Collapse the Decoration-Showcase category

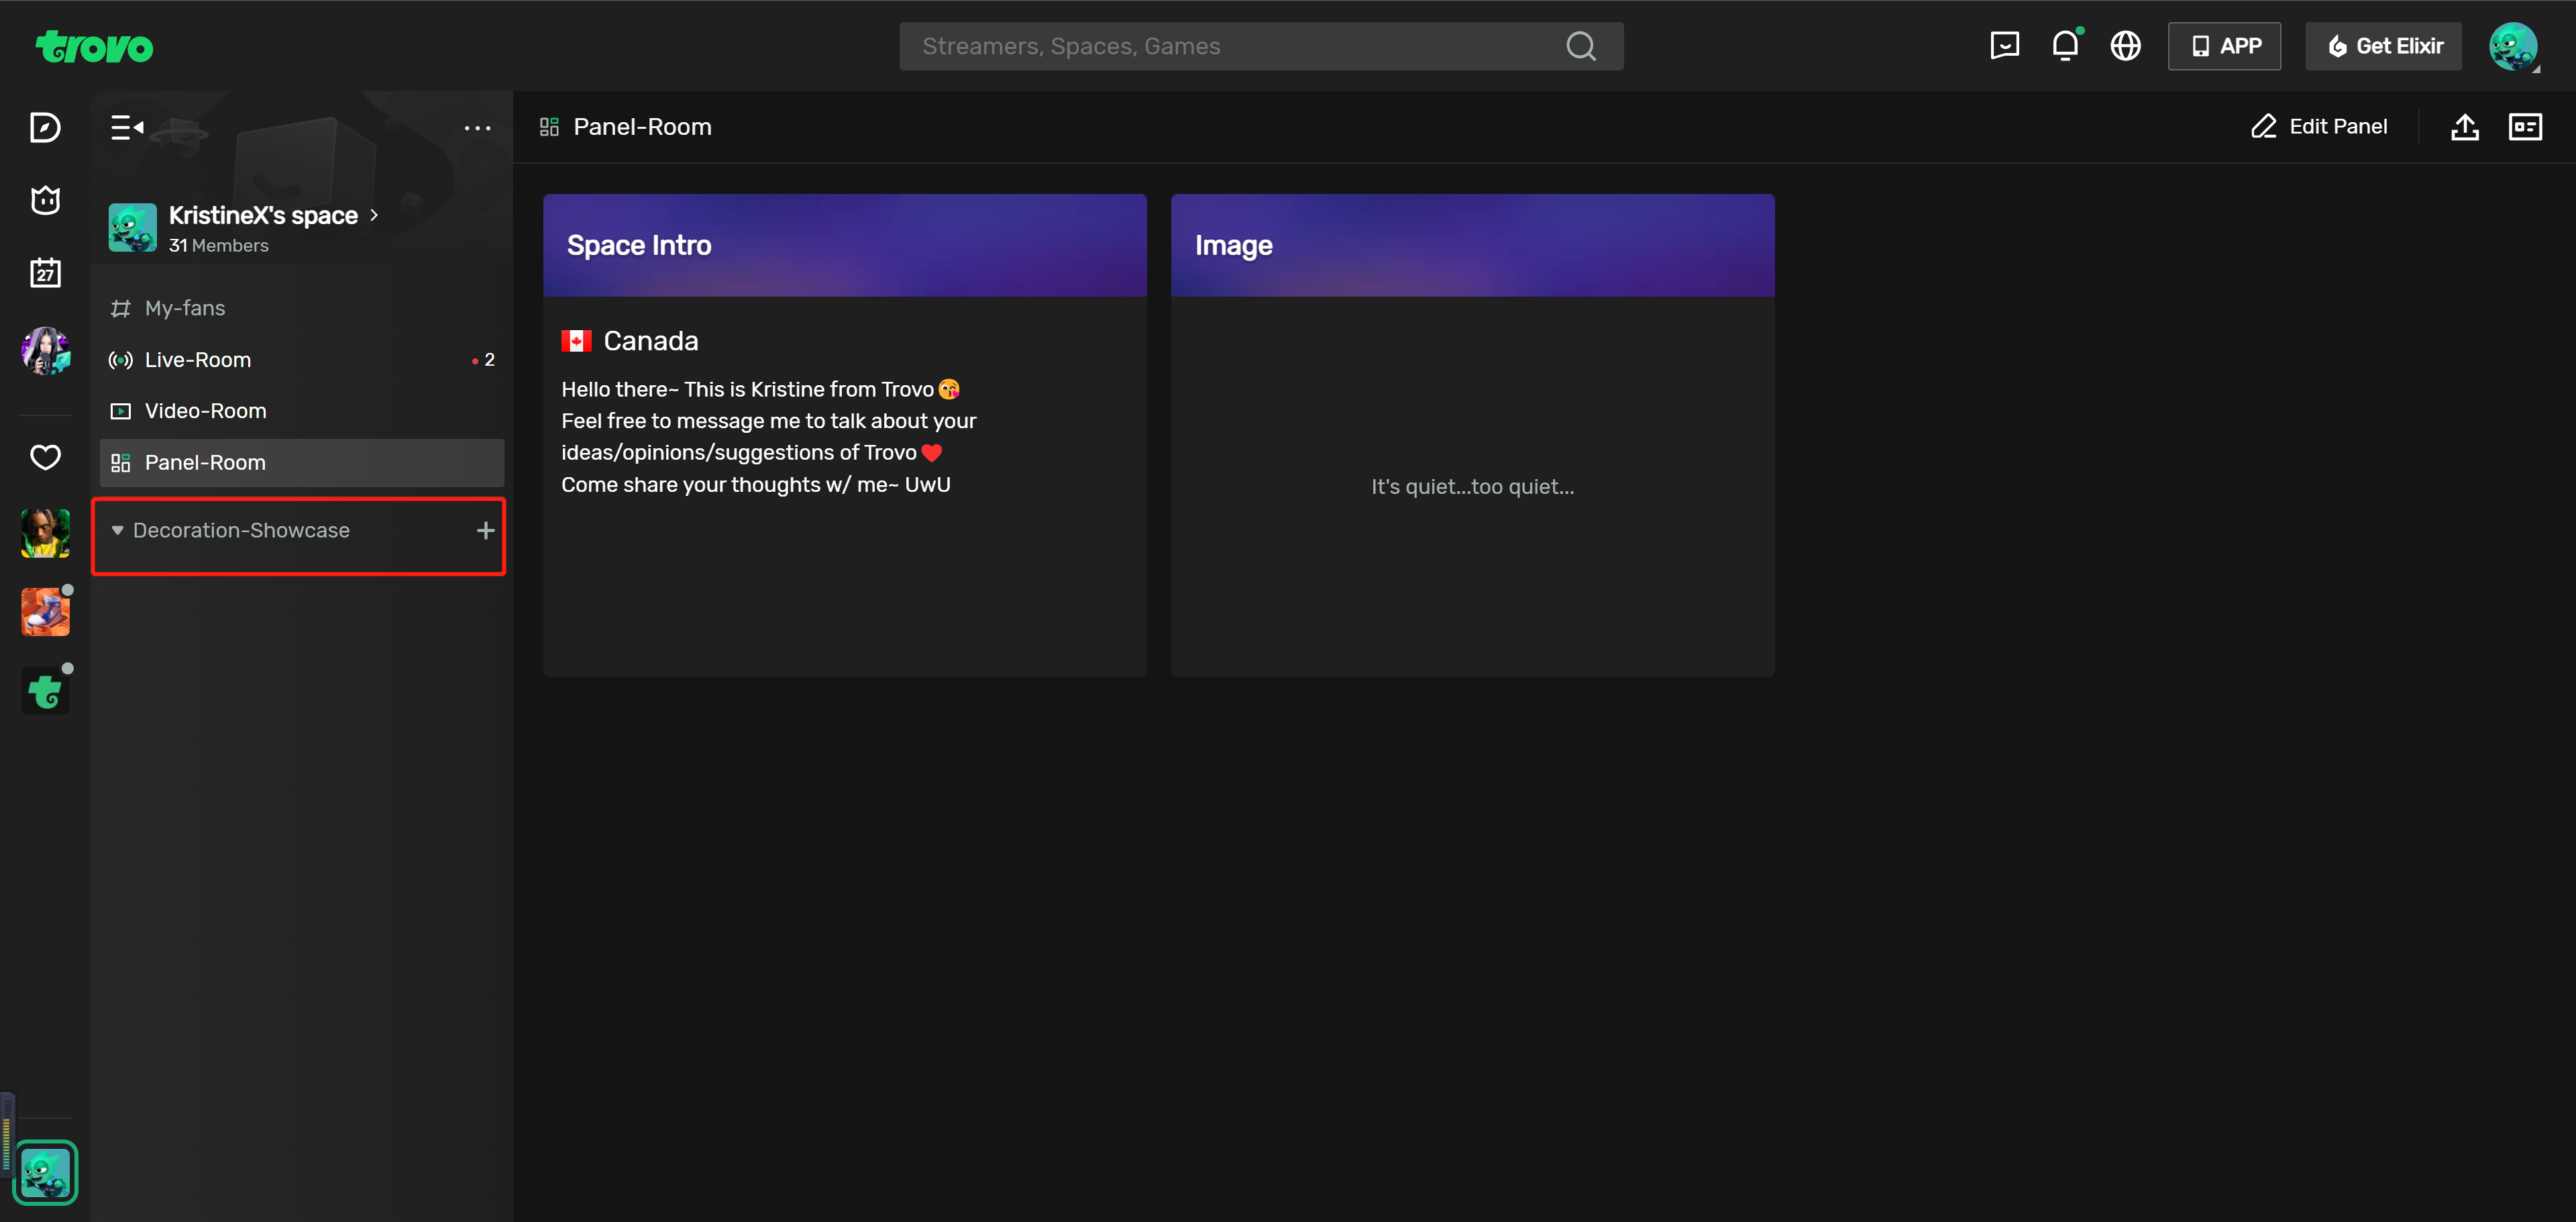(118, 531)
